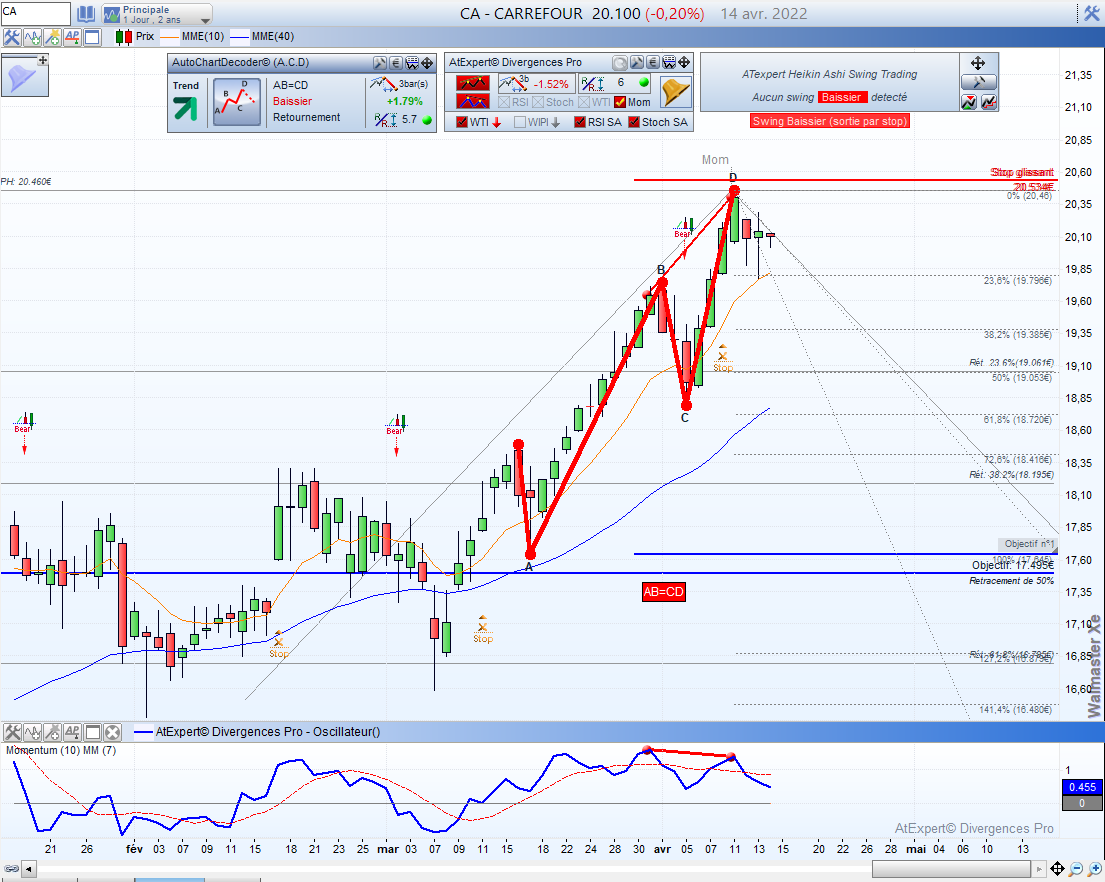Maximize the oscillator panel window icon
This screenshot has height=882, width=1105.
[93, 732]
